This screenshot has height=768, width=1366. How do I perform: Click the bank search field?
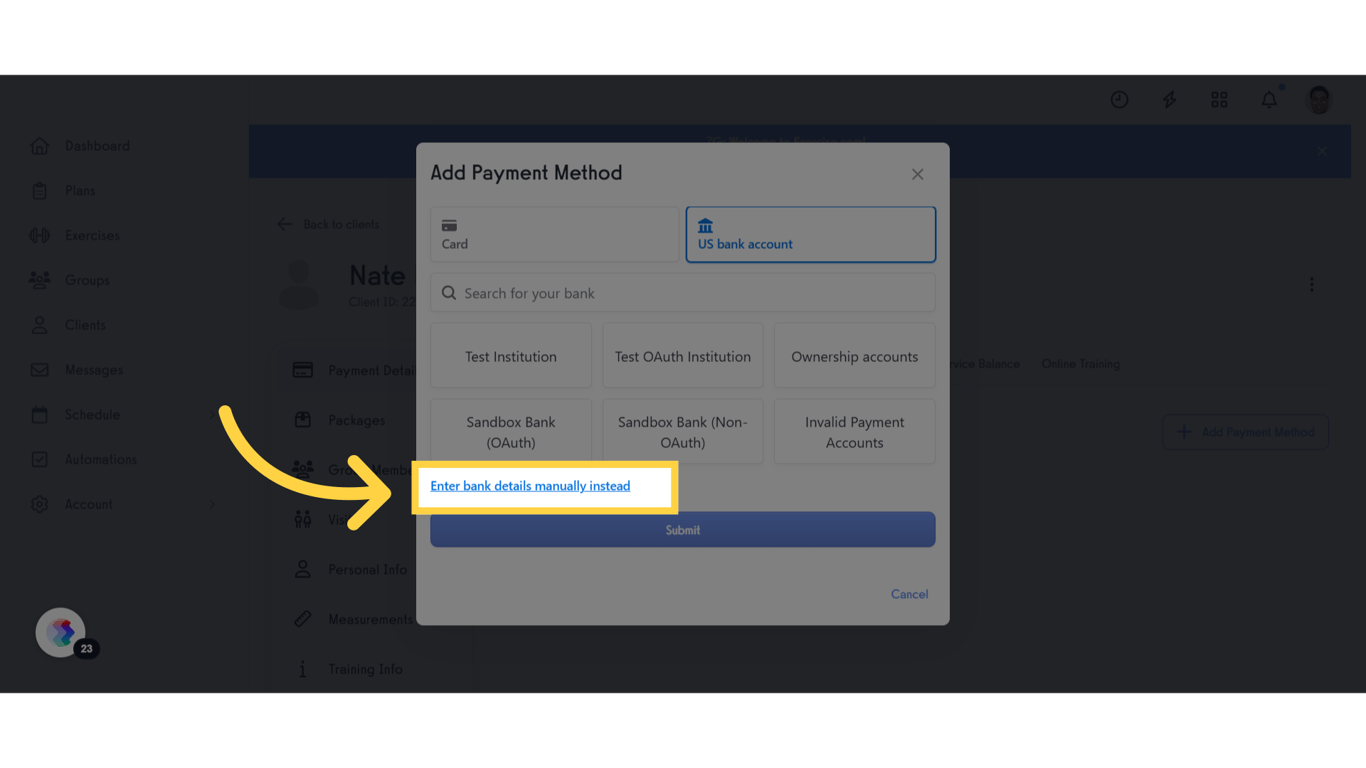tap(682, 292)
